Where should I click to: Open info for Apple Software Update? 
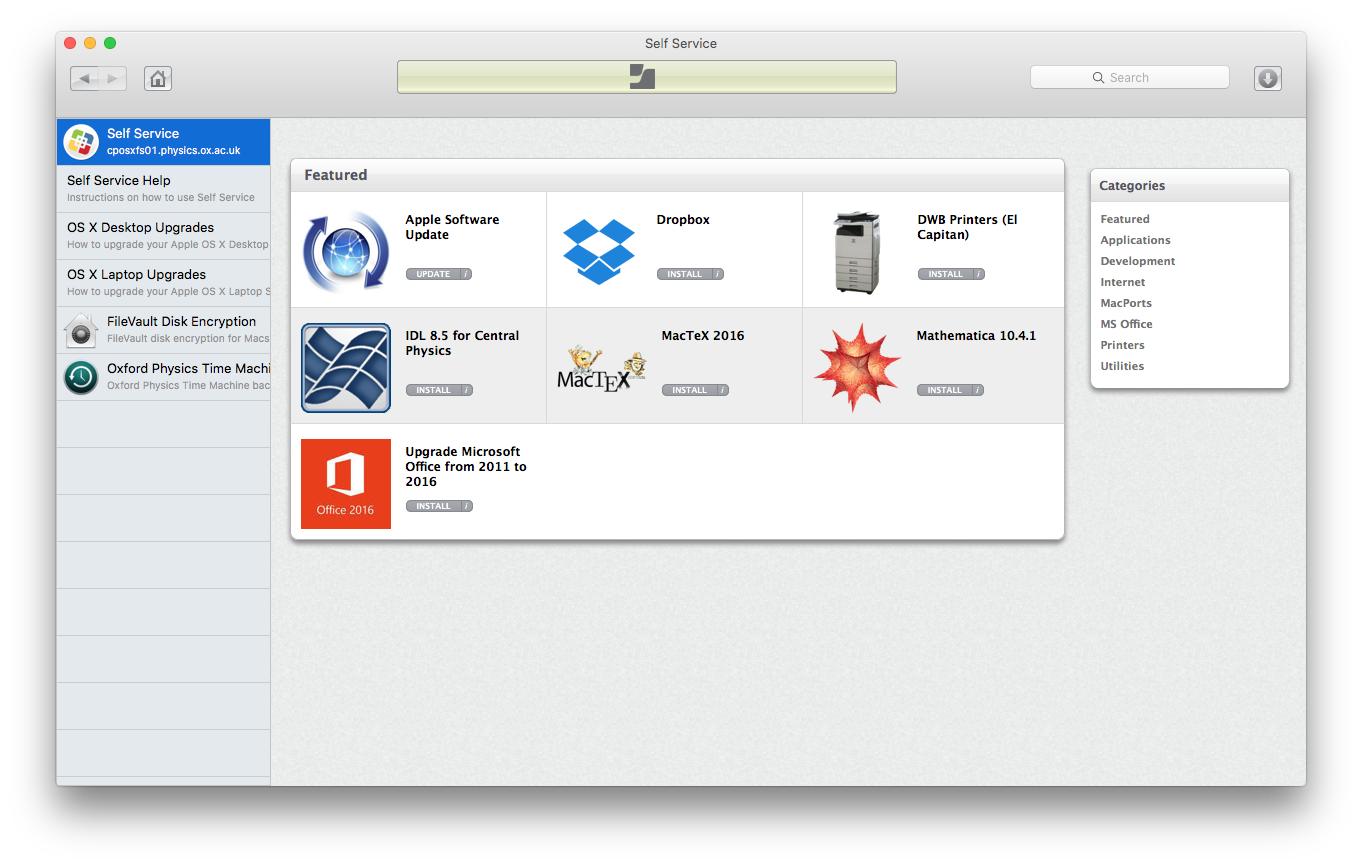[x=466, y=274]
